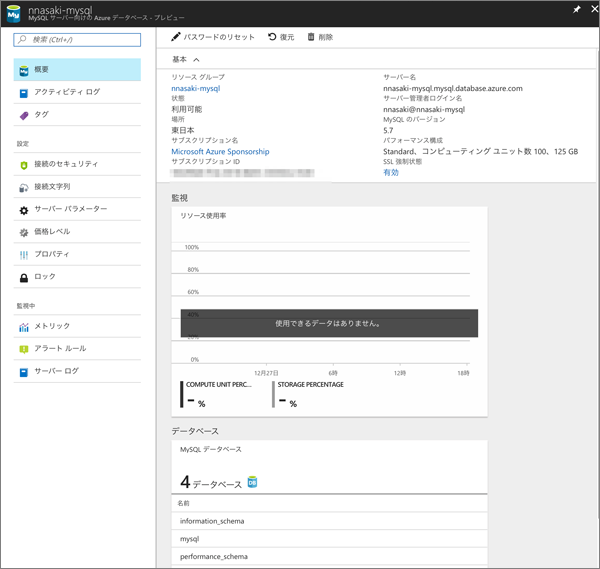
Task: Open 接続文字列 menu item
Action: (77, 187)
